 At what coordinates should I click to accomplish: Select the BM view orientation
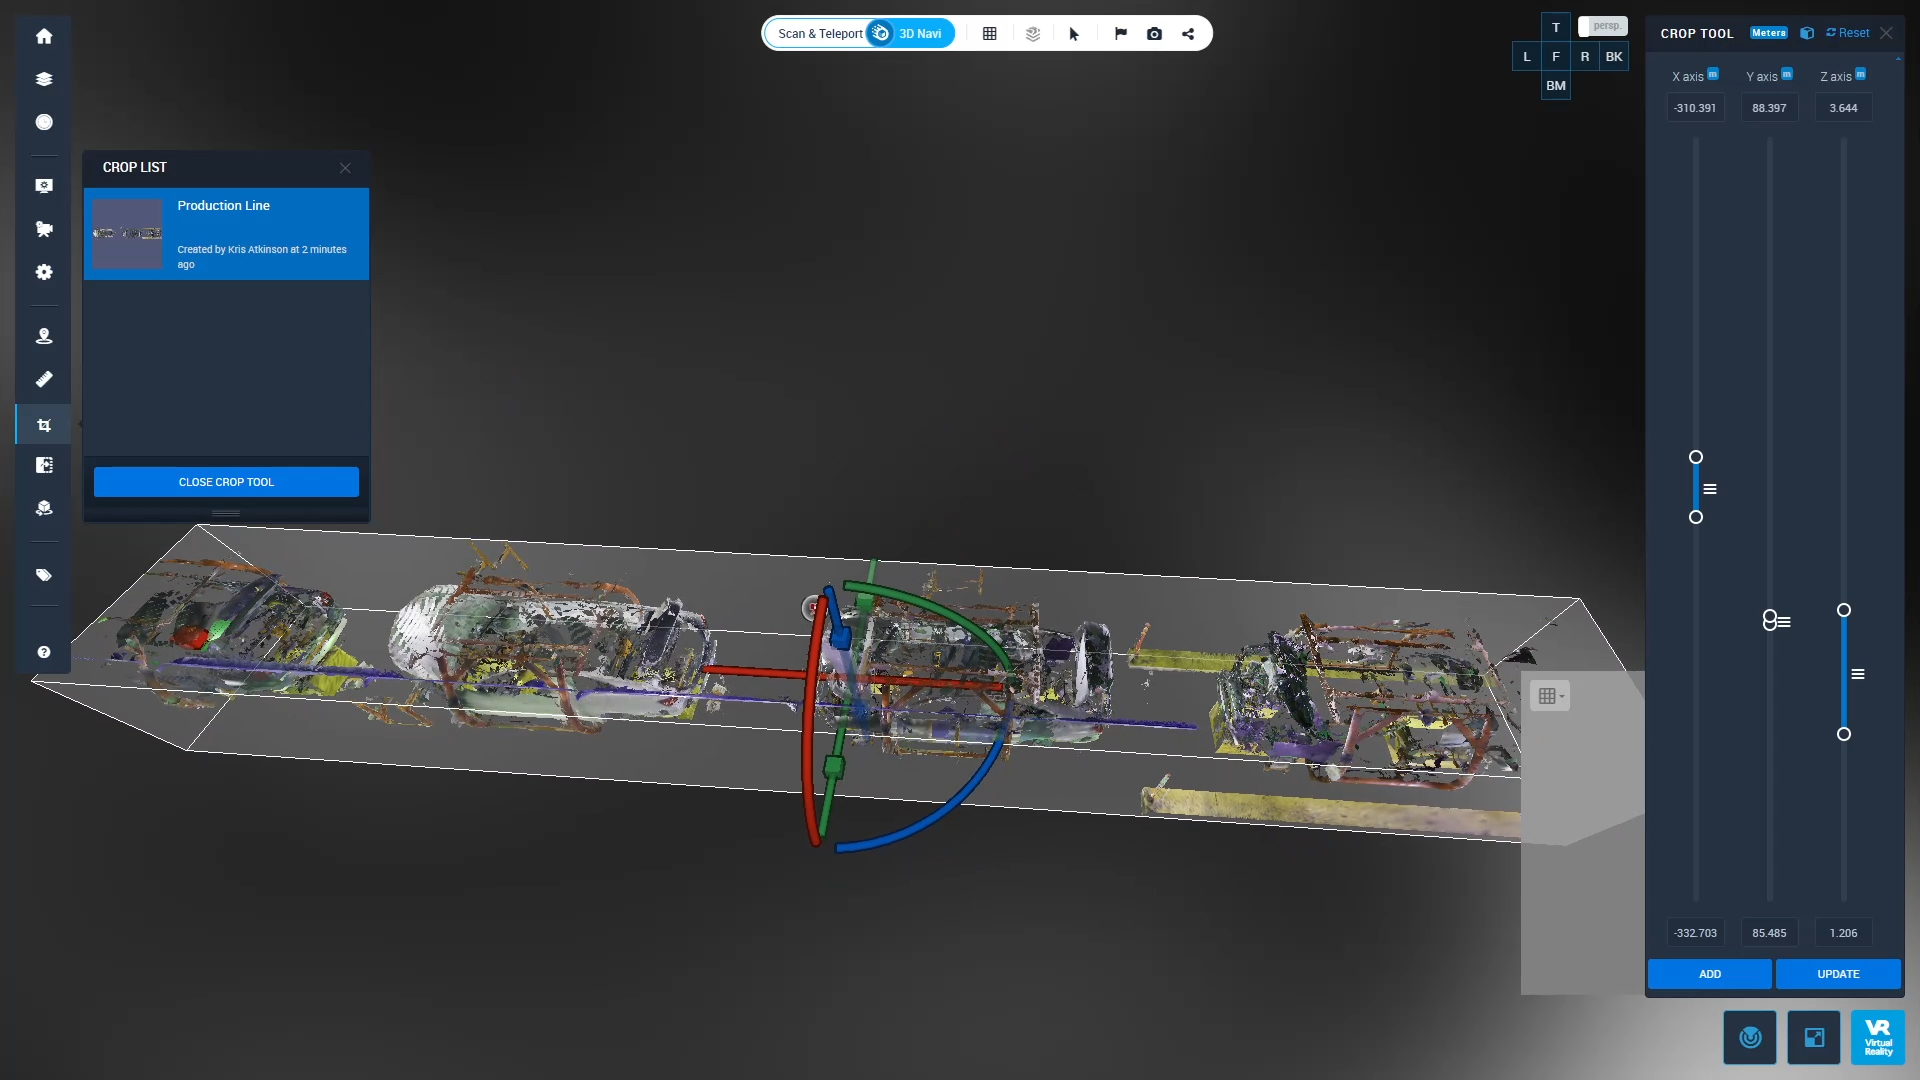pos(1556,86)
